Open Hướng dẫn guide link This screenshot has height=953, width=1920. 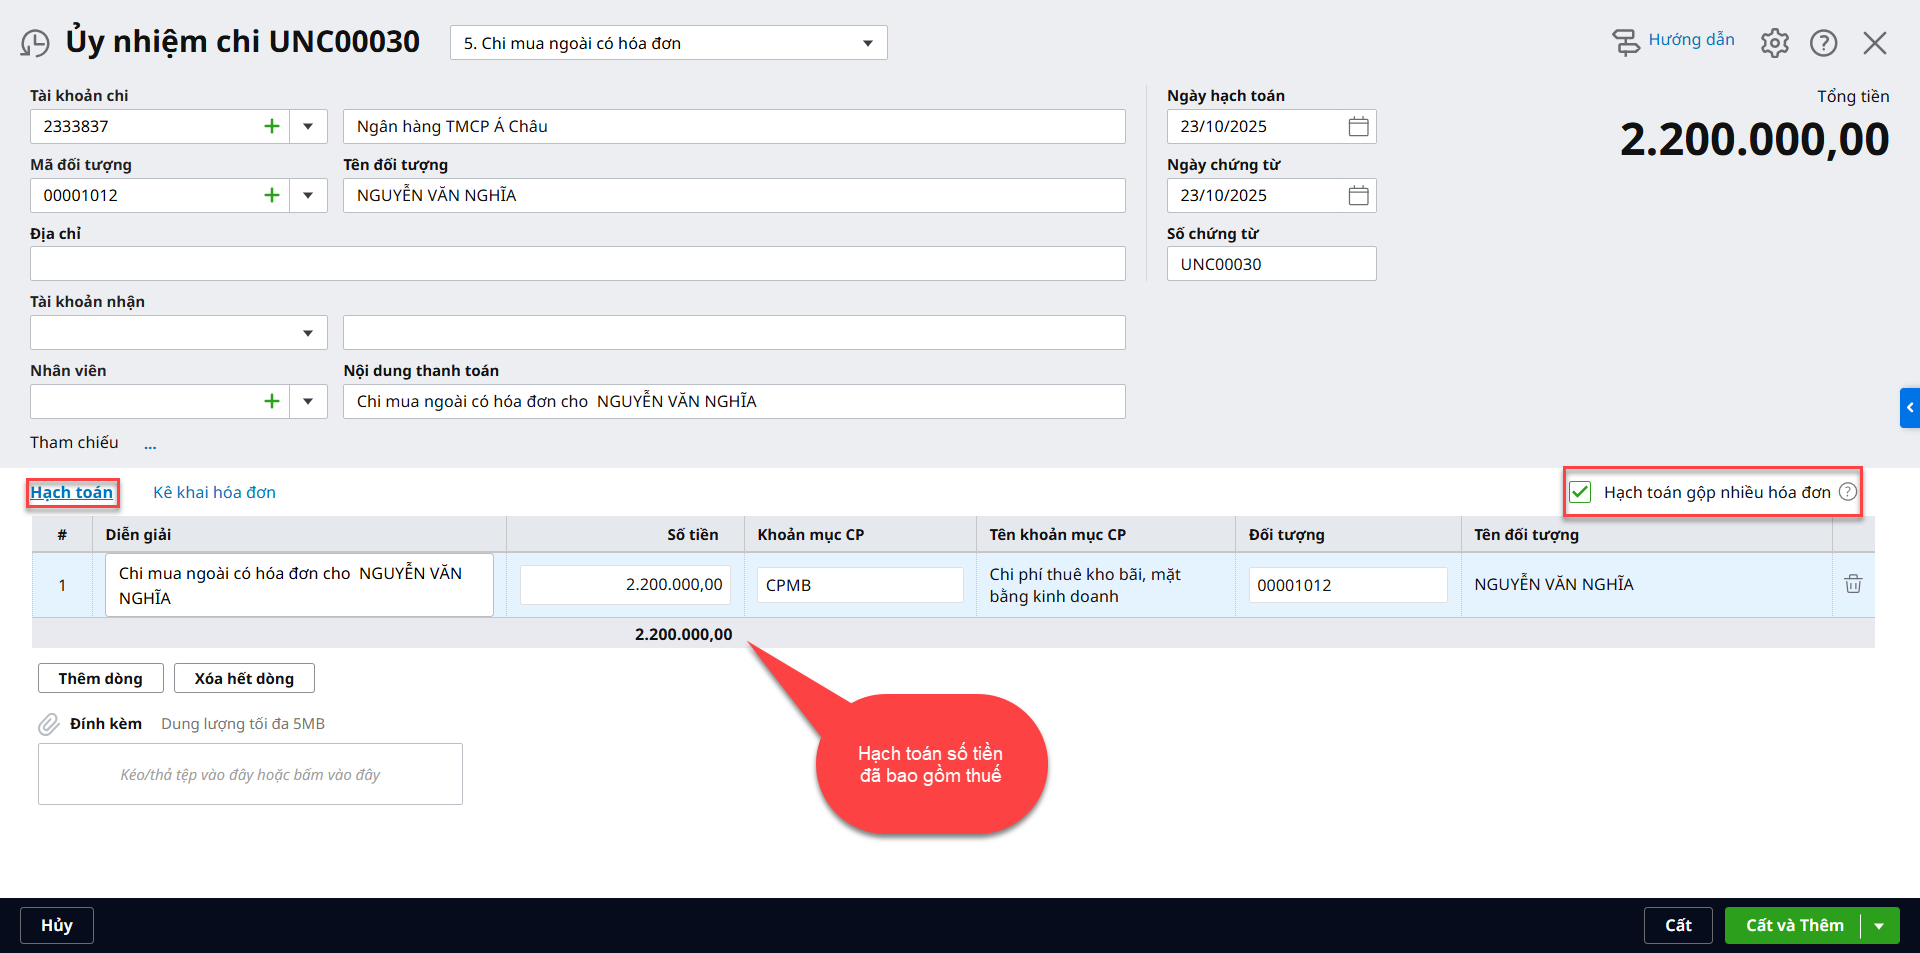coord(1690,40)
